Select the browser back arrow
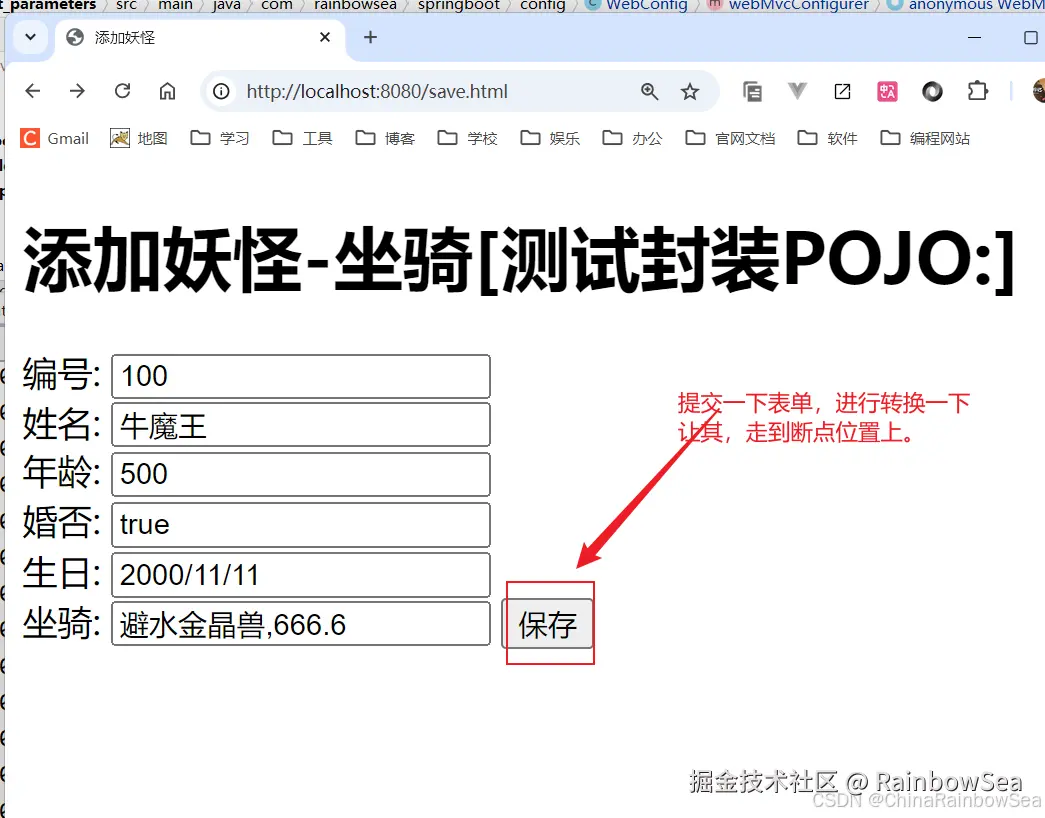Screen dimensions: 1045x818 [x=32, y=90]
